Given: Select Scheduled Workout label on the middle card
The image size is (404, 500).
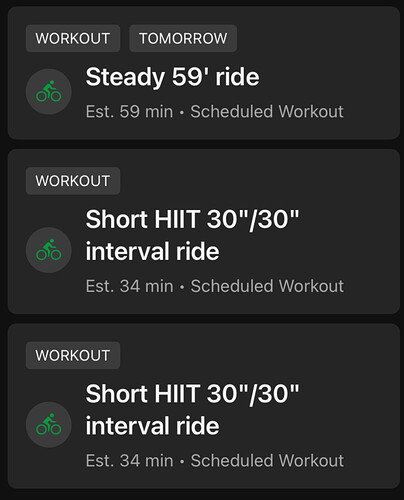Looking at the screenshot, I should tap(267, 286).
